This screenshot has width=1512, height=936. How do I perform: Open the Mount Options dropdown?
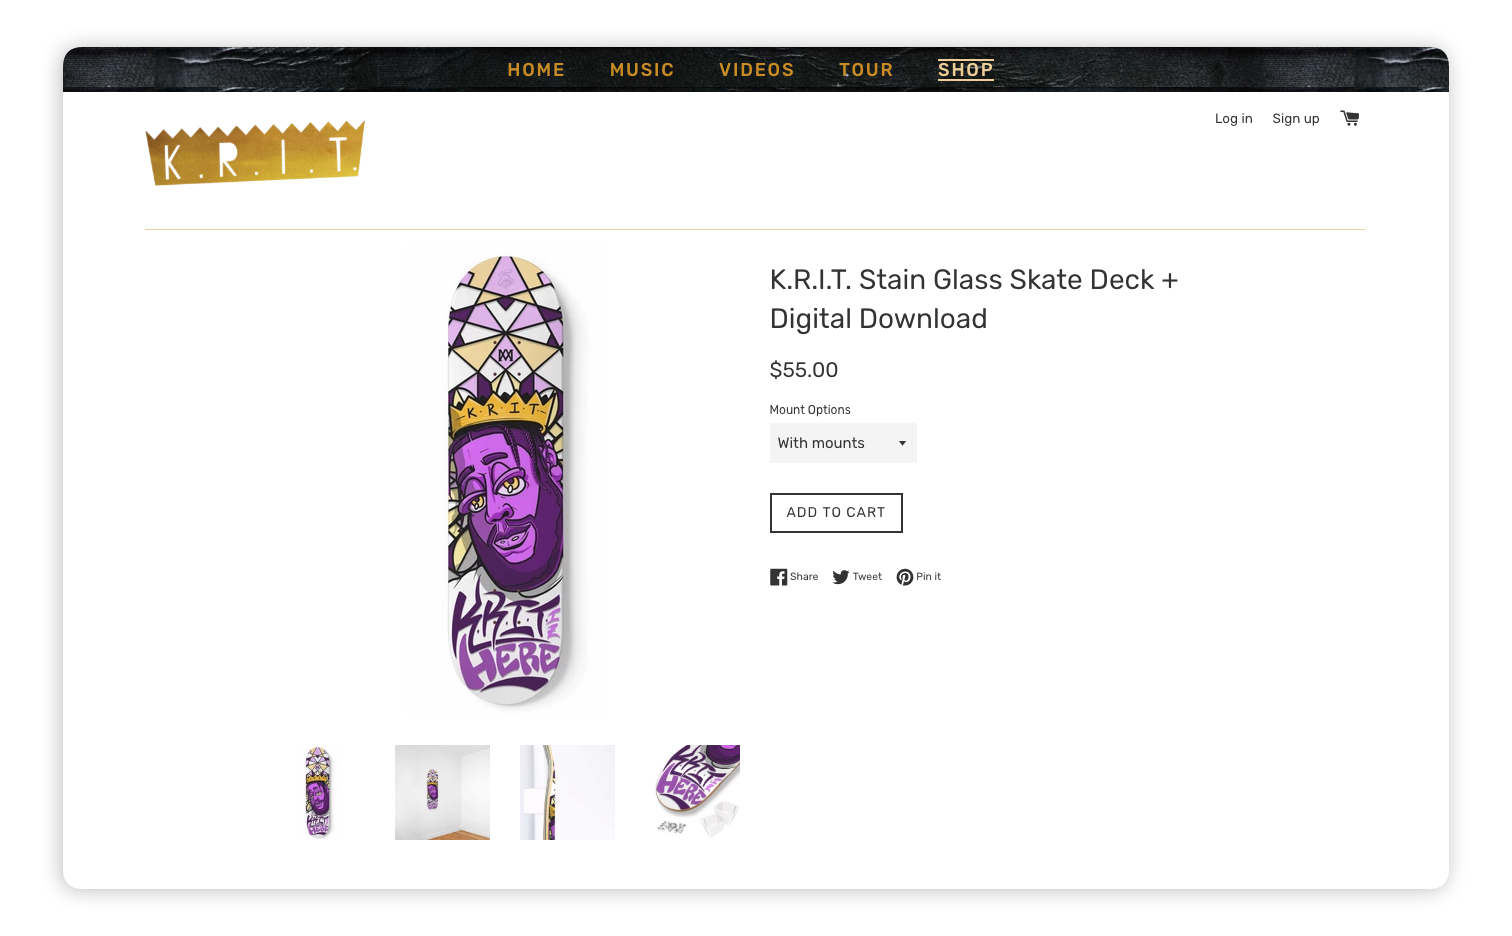tap(842, 443)
